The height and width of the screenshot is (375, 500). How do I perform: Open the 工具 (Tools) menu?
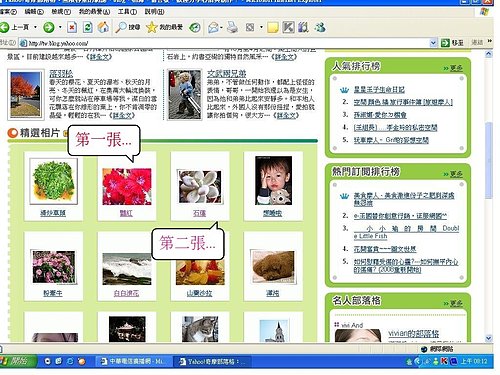[x=127, y=12]
